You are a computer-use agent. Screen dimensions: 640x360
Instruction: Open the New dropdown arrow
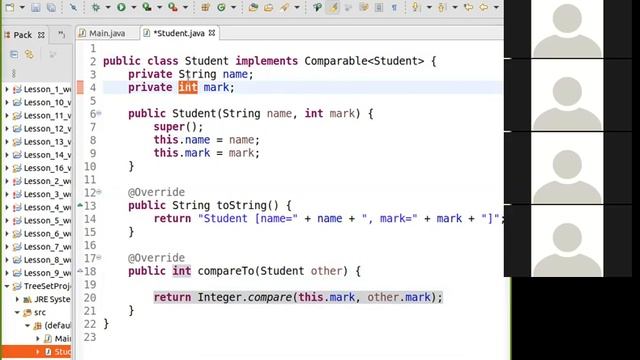pos(22,7)
